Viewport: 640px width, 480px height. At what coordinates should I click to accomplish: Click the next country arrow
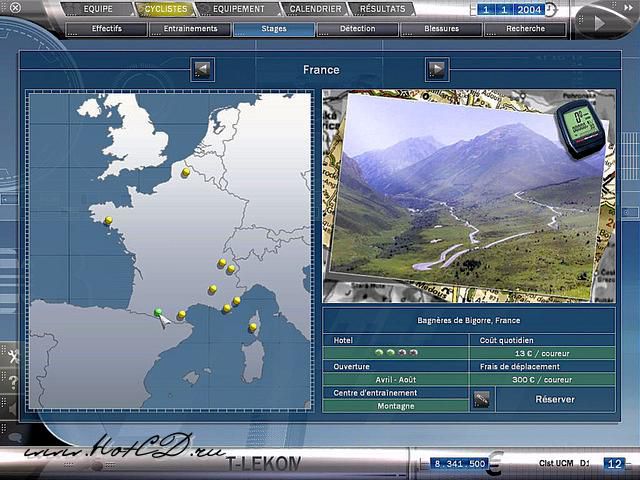(x=437, y=69)
